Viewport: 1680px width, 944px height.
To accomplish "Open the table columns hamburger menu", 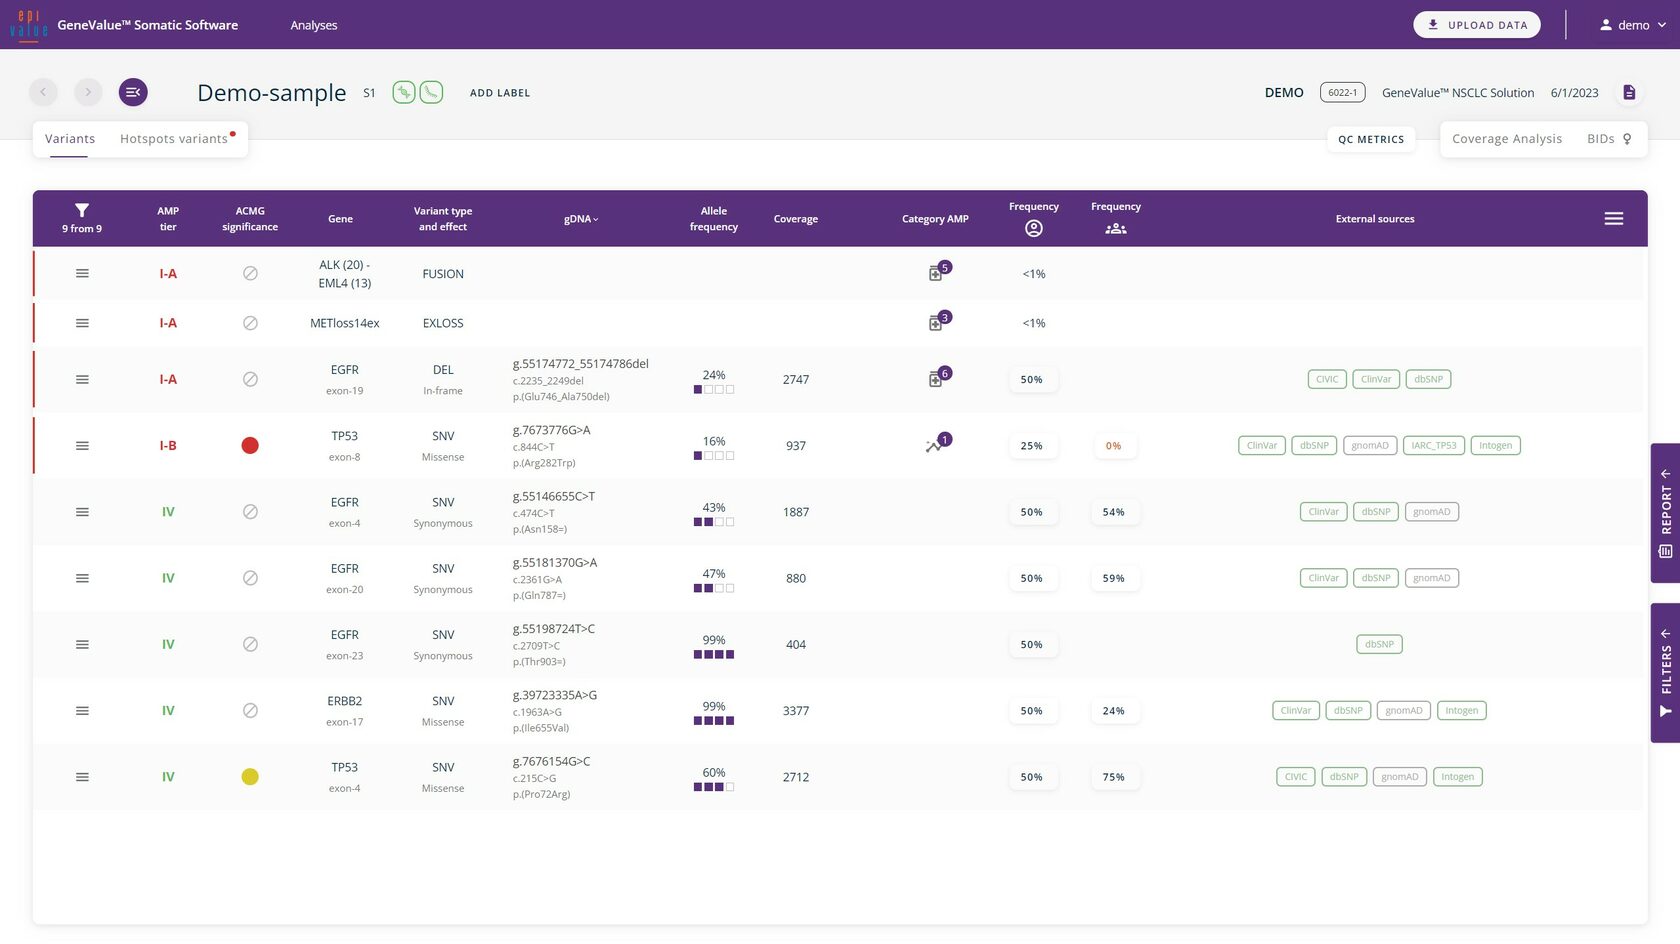I will coord(1613,219).
